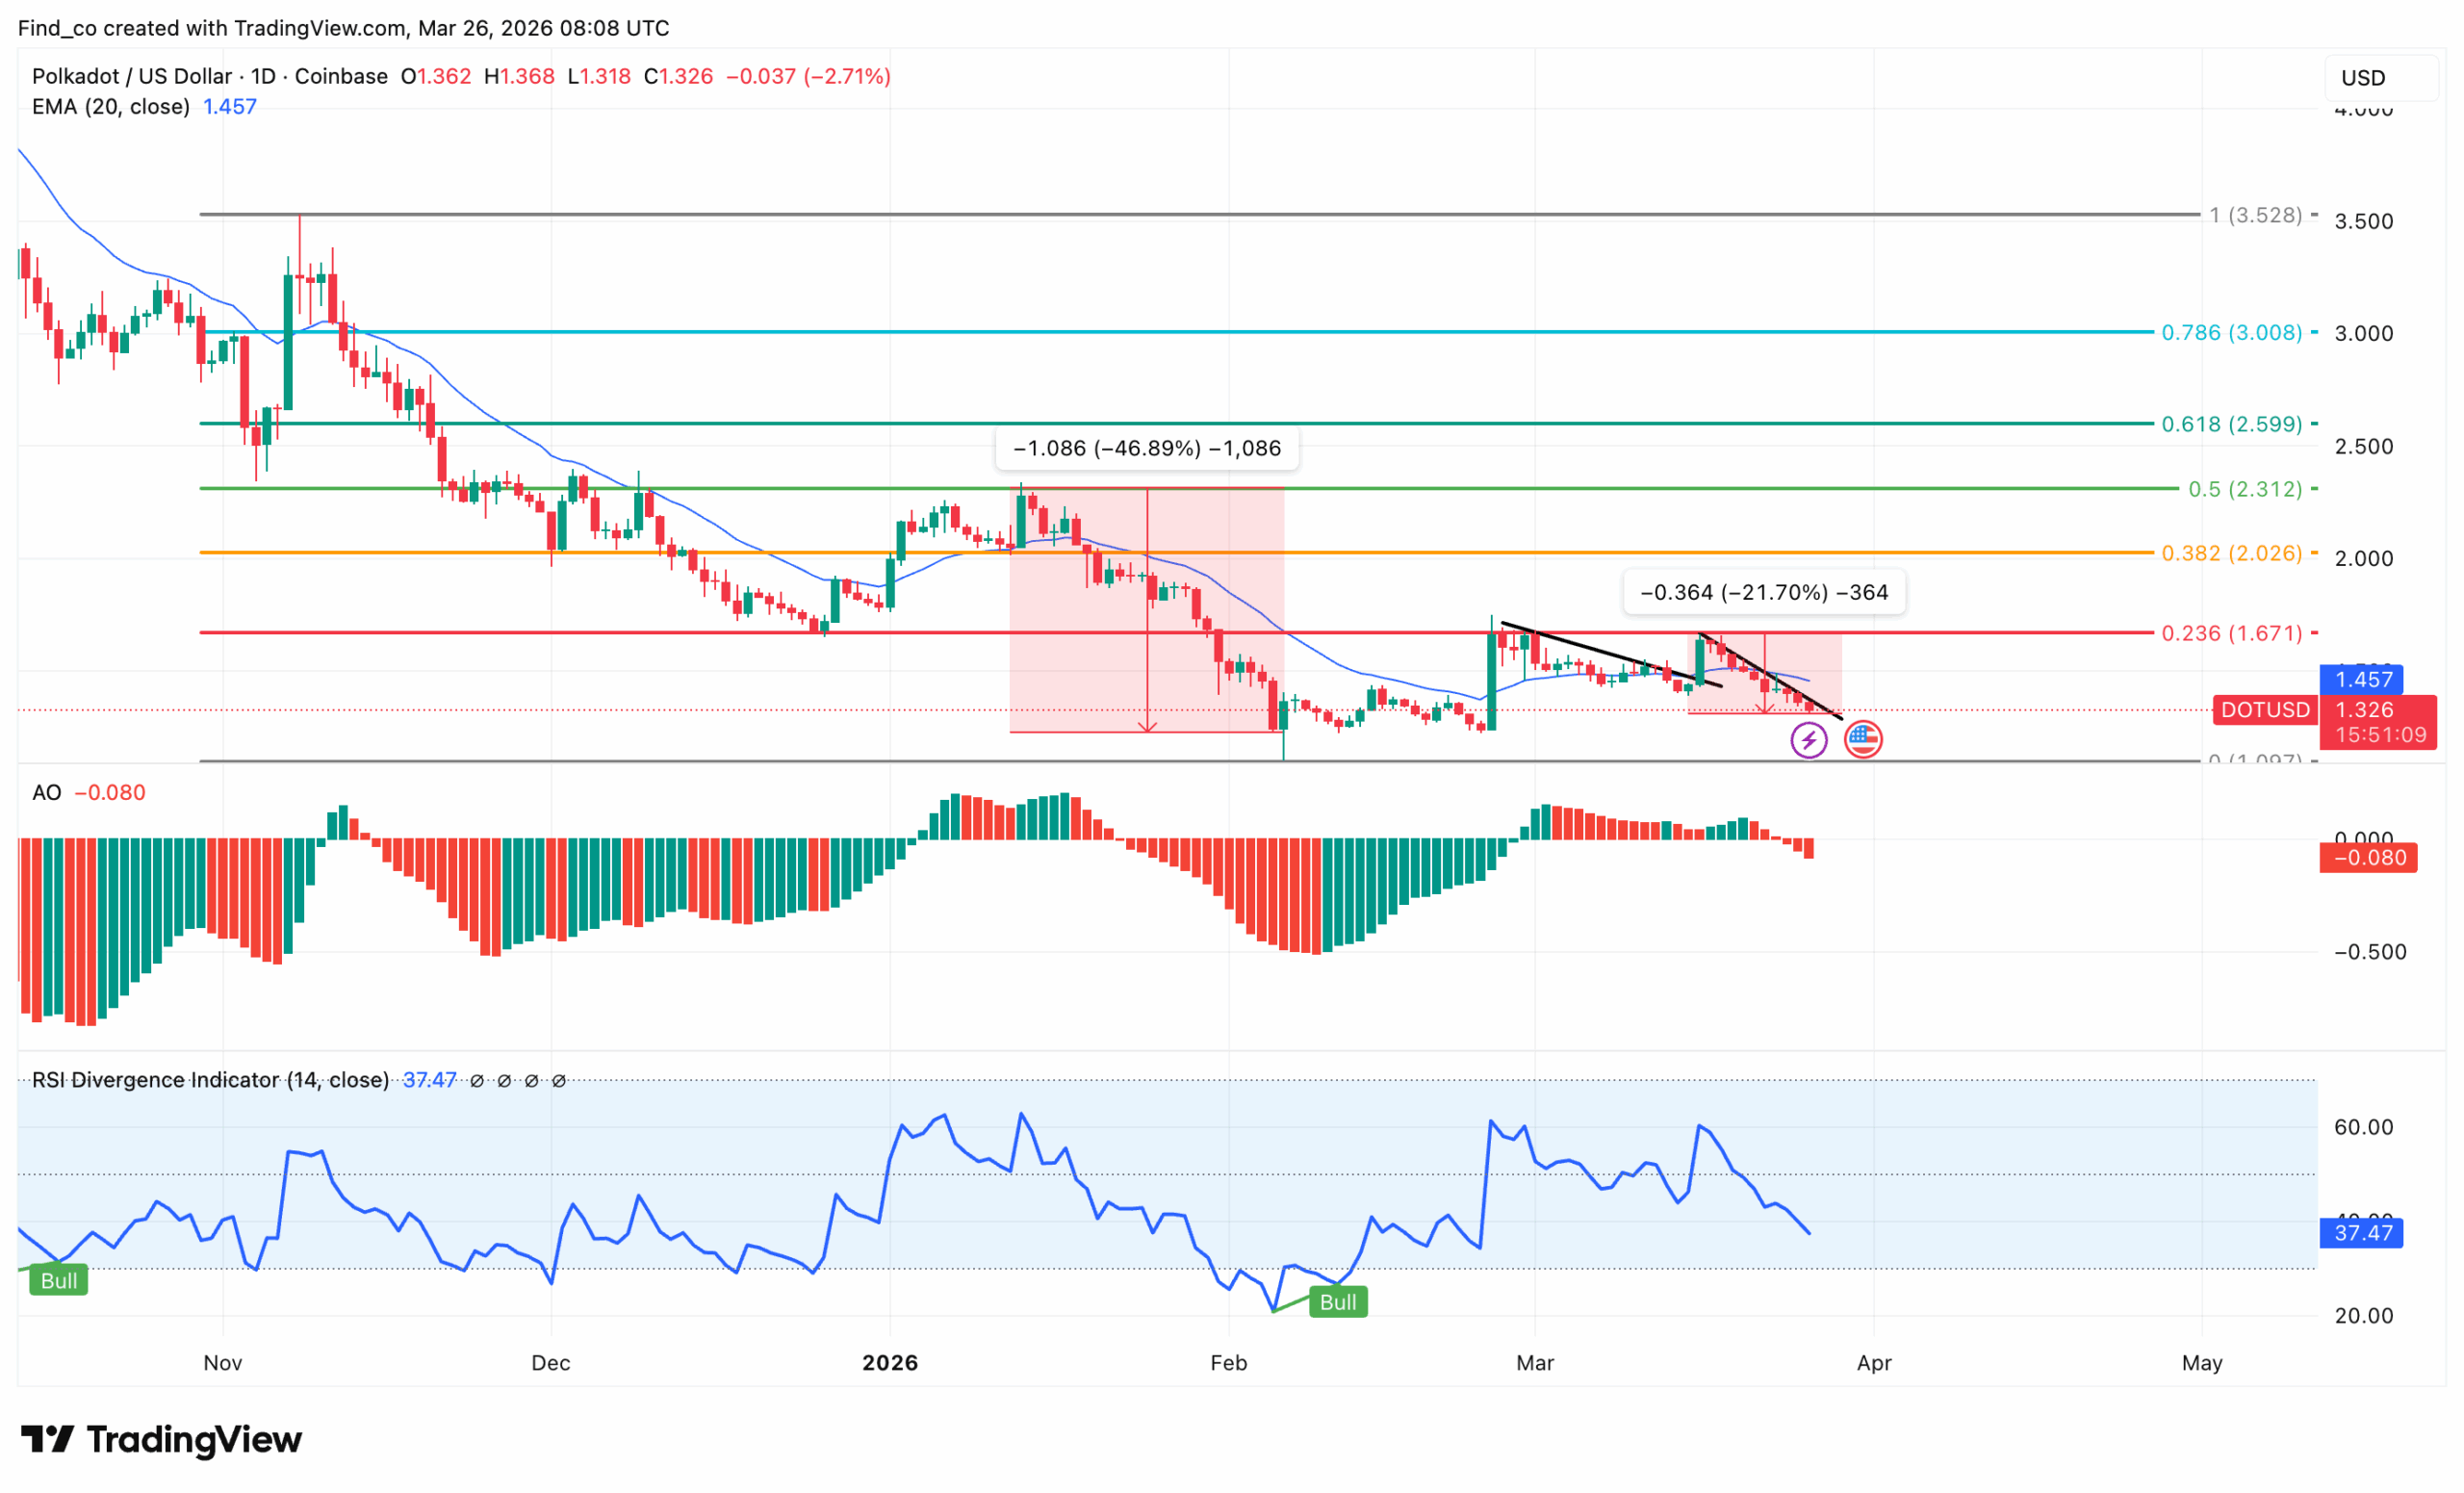Image resolution: width=2464 pixels, height=1493 pixels.
Task: Click the Feb label on time axis
Action: pos(1229,1363)
